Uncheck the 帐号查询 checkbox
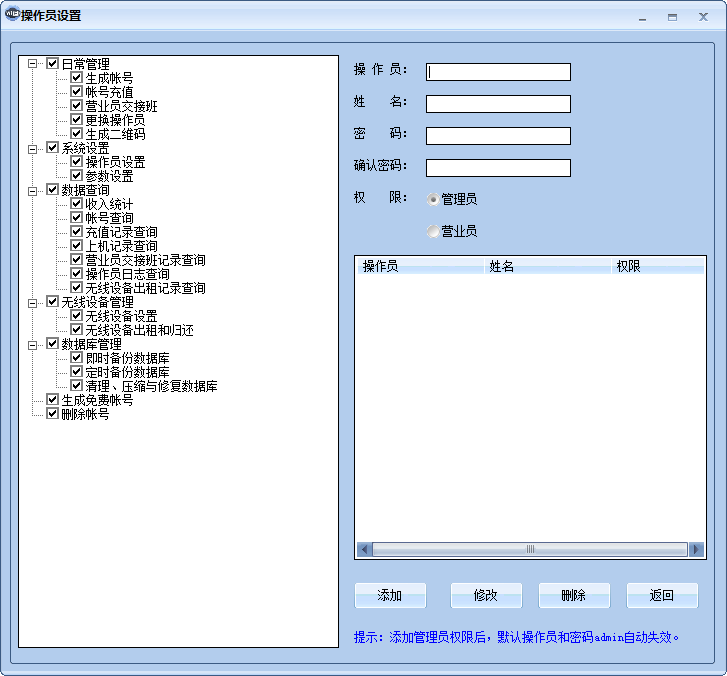The height and width of the screenshot is (676, 727). (77, 217)
